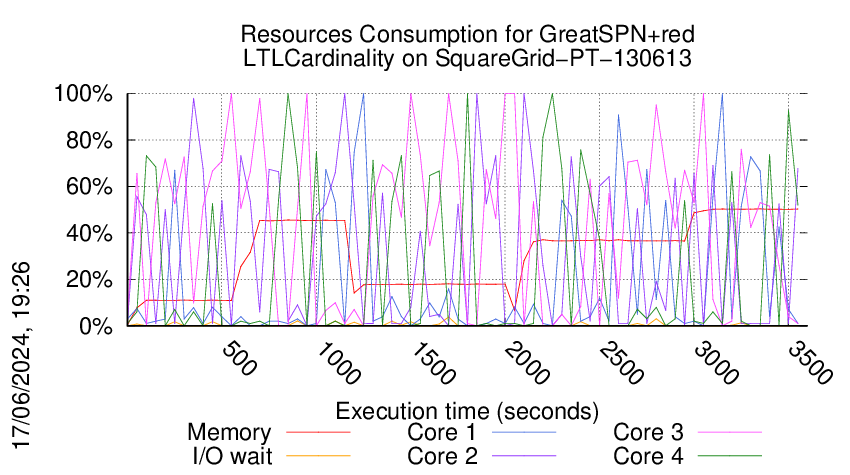Click the 'Core 3' legend label

pos(648,433)
